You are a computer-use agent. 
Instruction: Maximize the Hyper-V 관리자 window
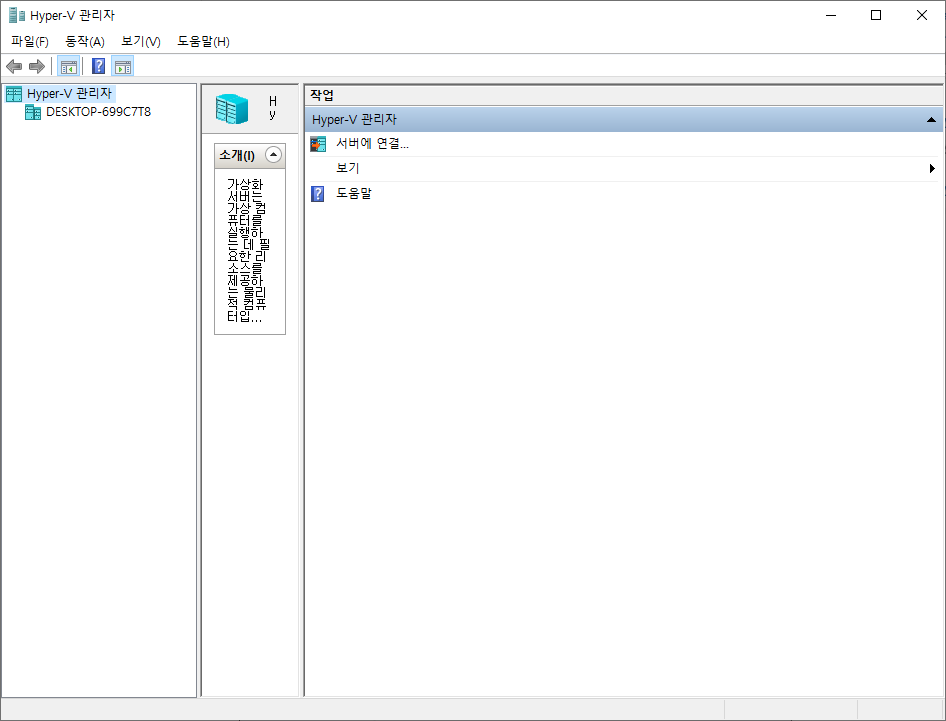click(876, 15)
